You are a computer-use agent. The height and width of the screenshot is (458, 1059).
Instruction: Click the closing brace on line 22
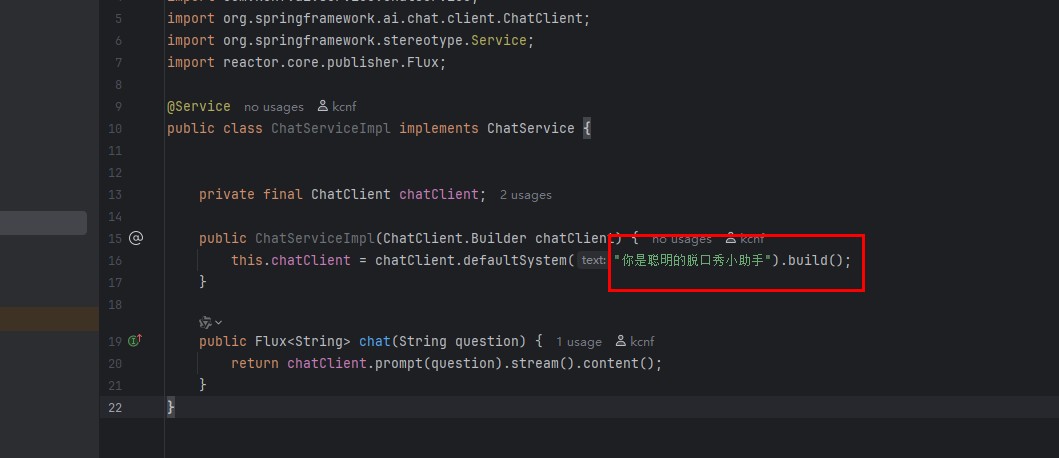pyautogui.click(x=171, y=407)
